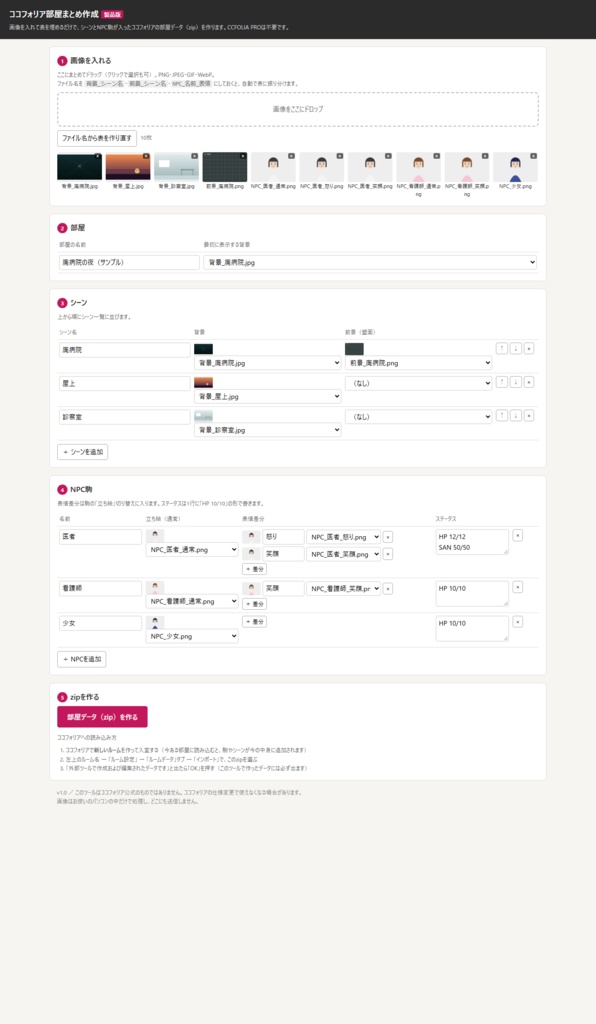Viewport: 596px width, 1024px height.
Task: Move the 診察室 scene up
Action: coord(501,415)
